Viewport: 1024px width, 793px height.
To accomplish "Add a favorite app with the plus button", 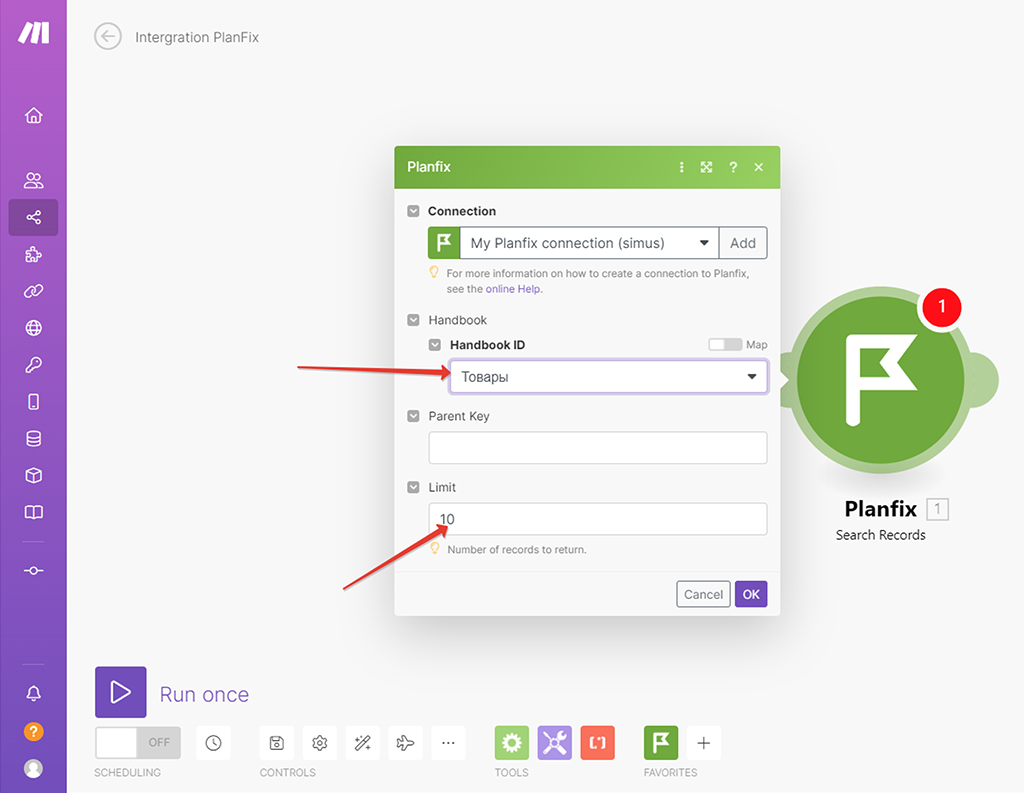I will point(704,743).
